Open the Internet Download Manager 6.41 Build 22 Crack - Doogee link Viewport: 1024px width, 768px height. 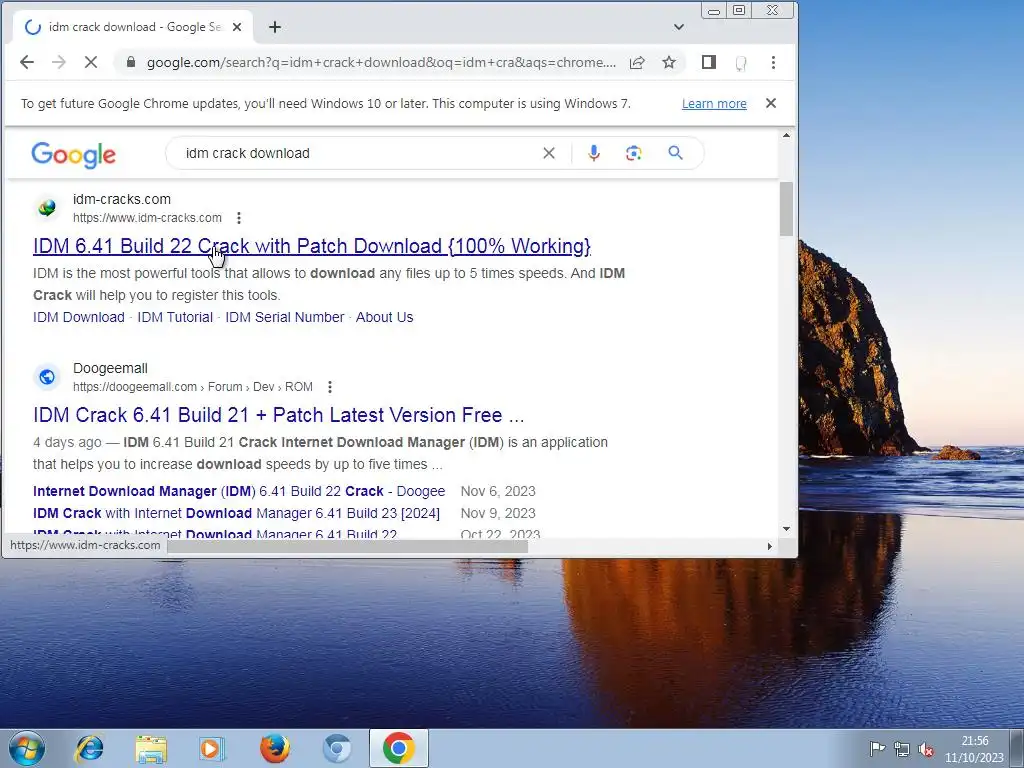(x=239, y=491)
